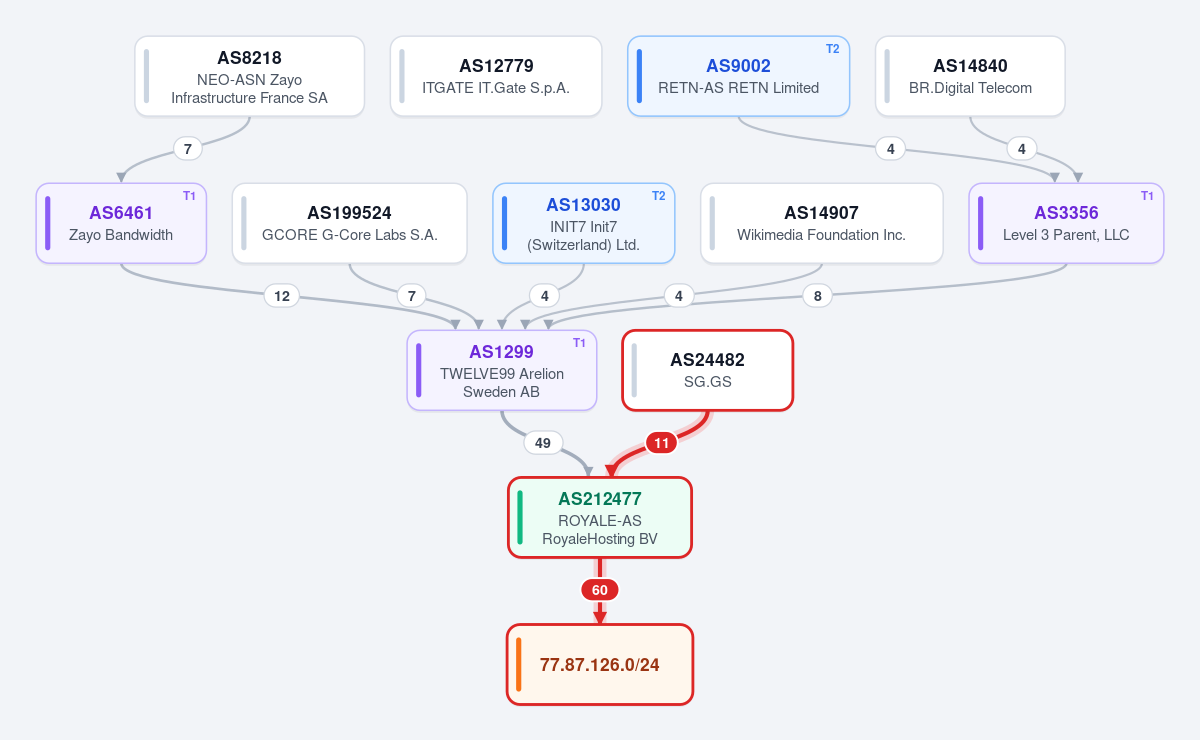
Task: Click the T1 badge on AS3356
Action: (1147, 196)
